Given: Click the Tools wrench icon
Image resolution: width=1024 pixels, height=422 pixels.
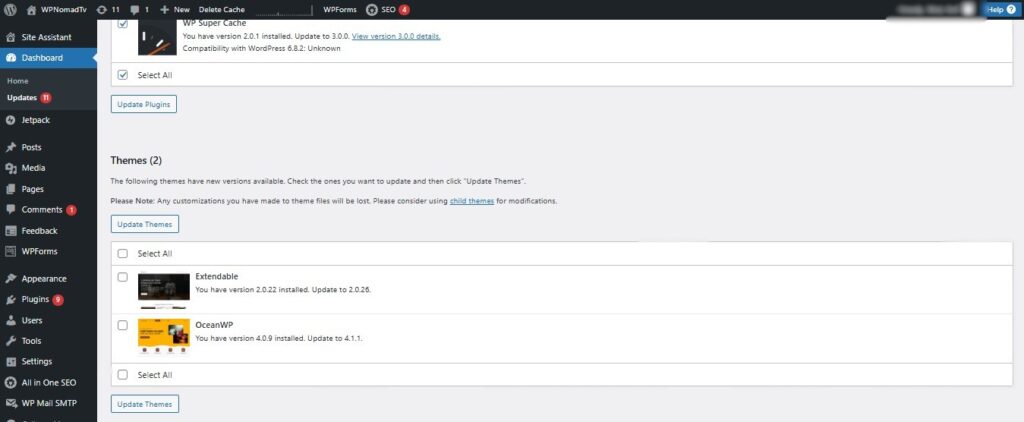Looking at the screenshot, I should coord(10,341).
